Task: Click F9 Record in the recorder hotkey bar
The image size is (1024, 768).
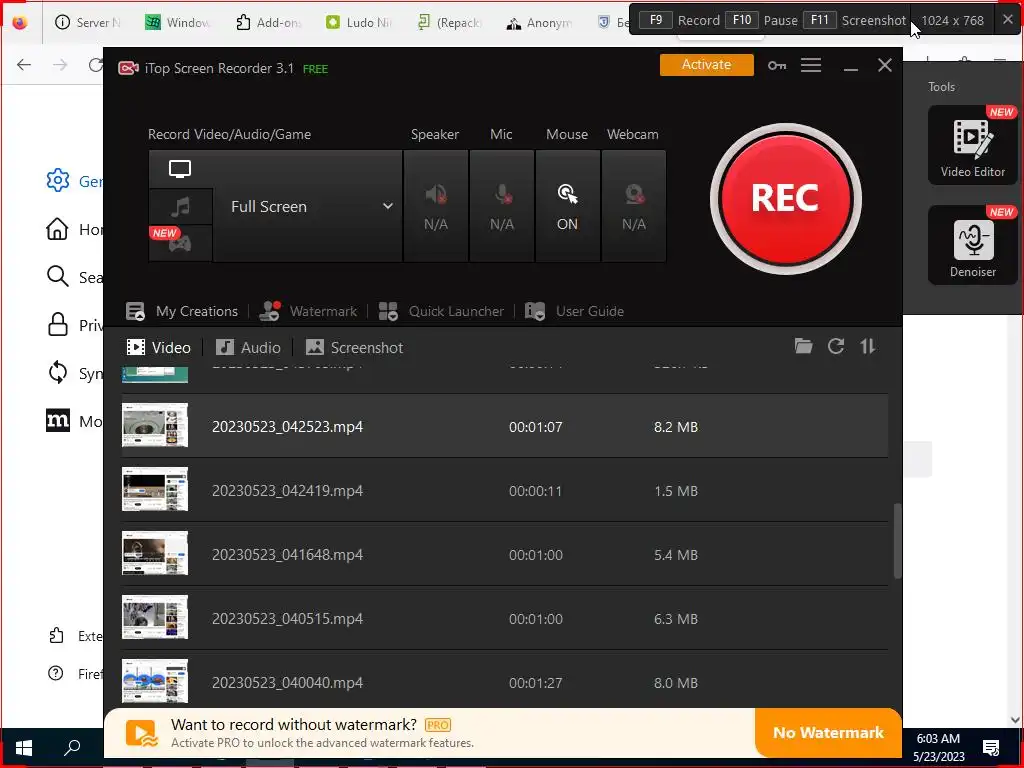Action: tap(679, 20)
